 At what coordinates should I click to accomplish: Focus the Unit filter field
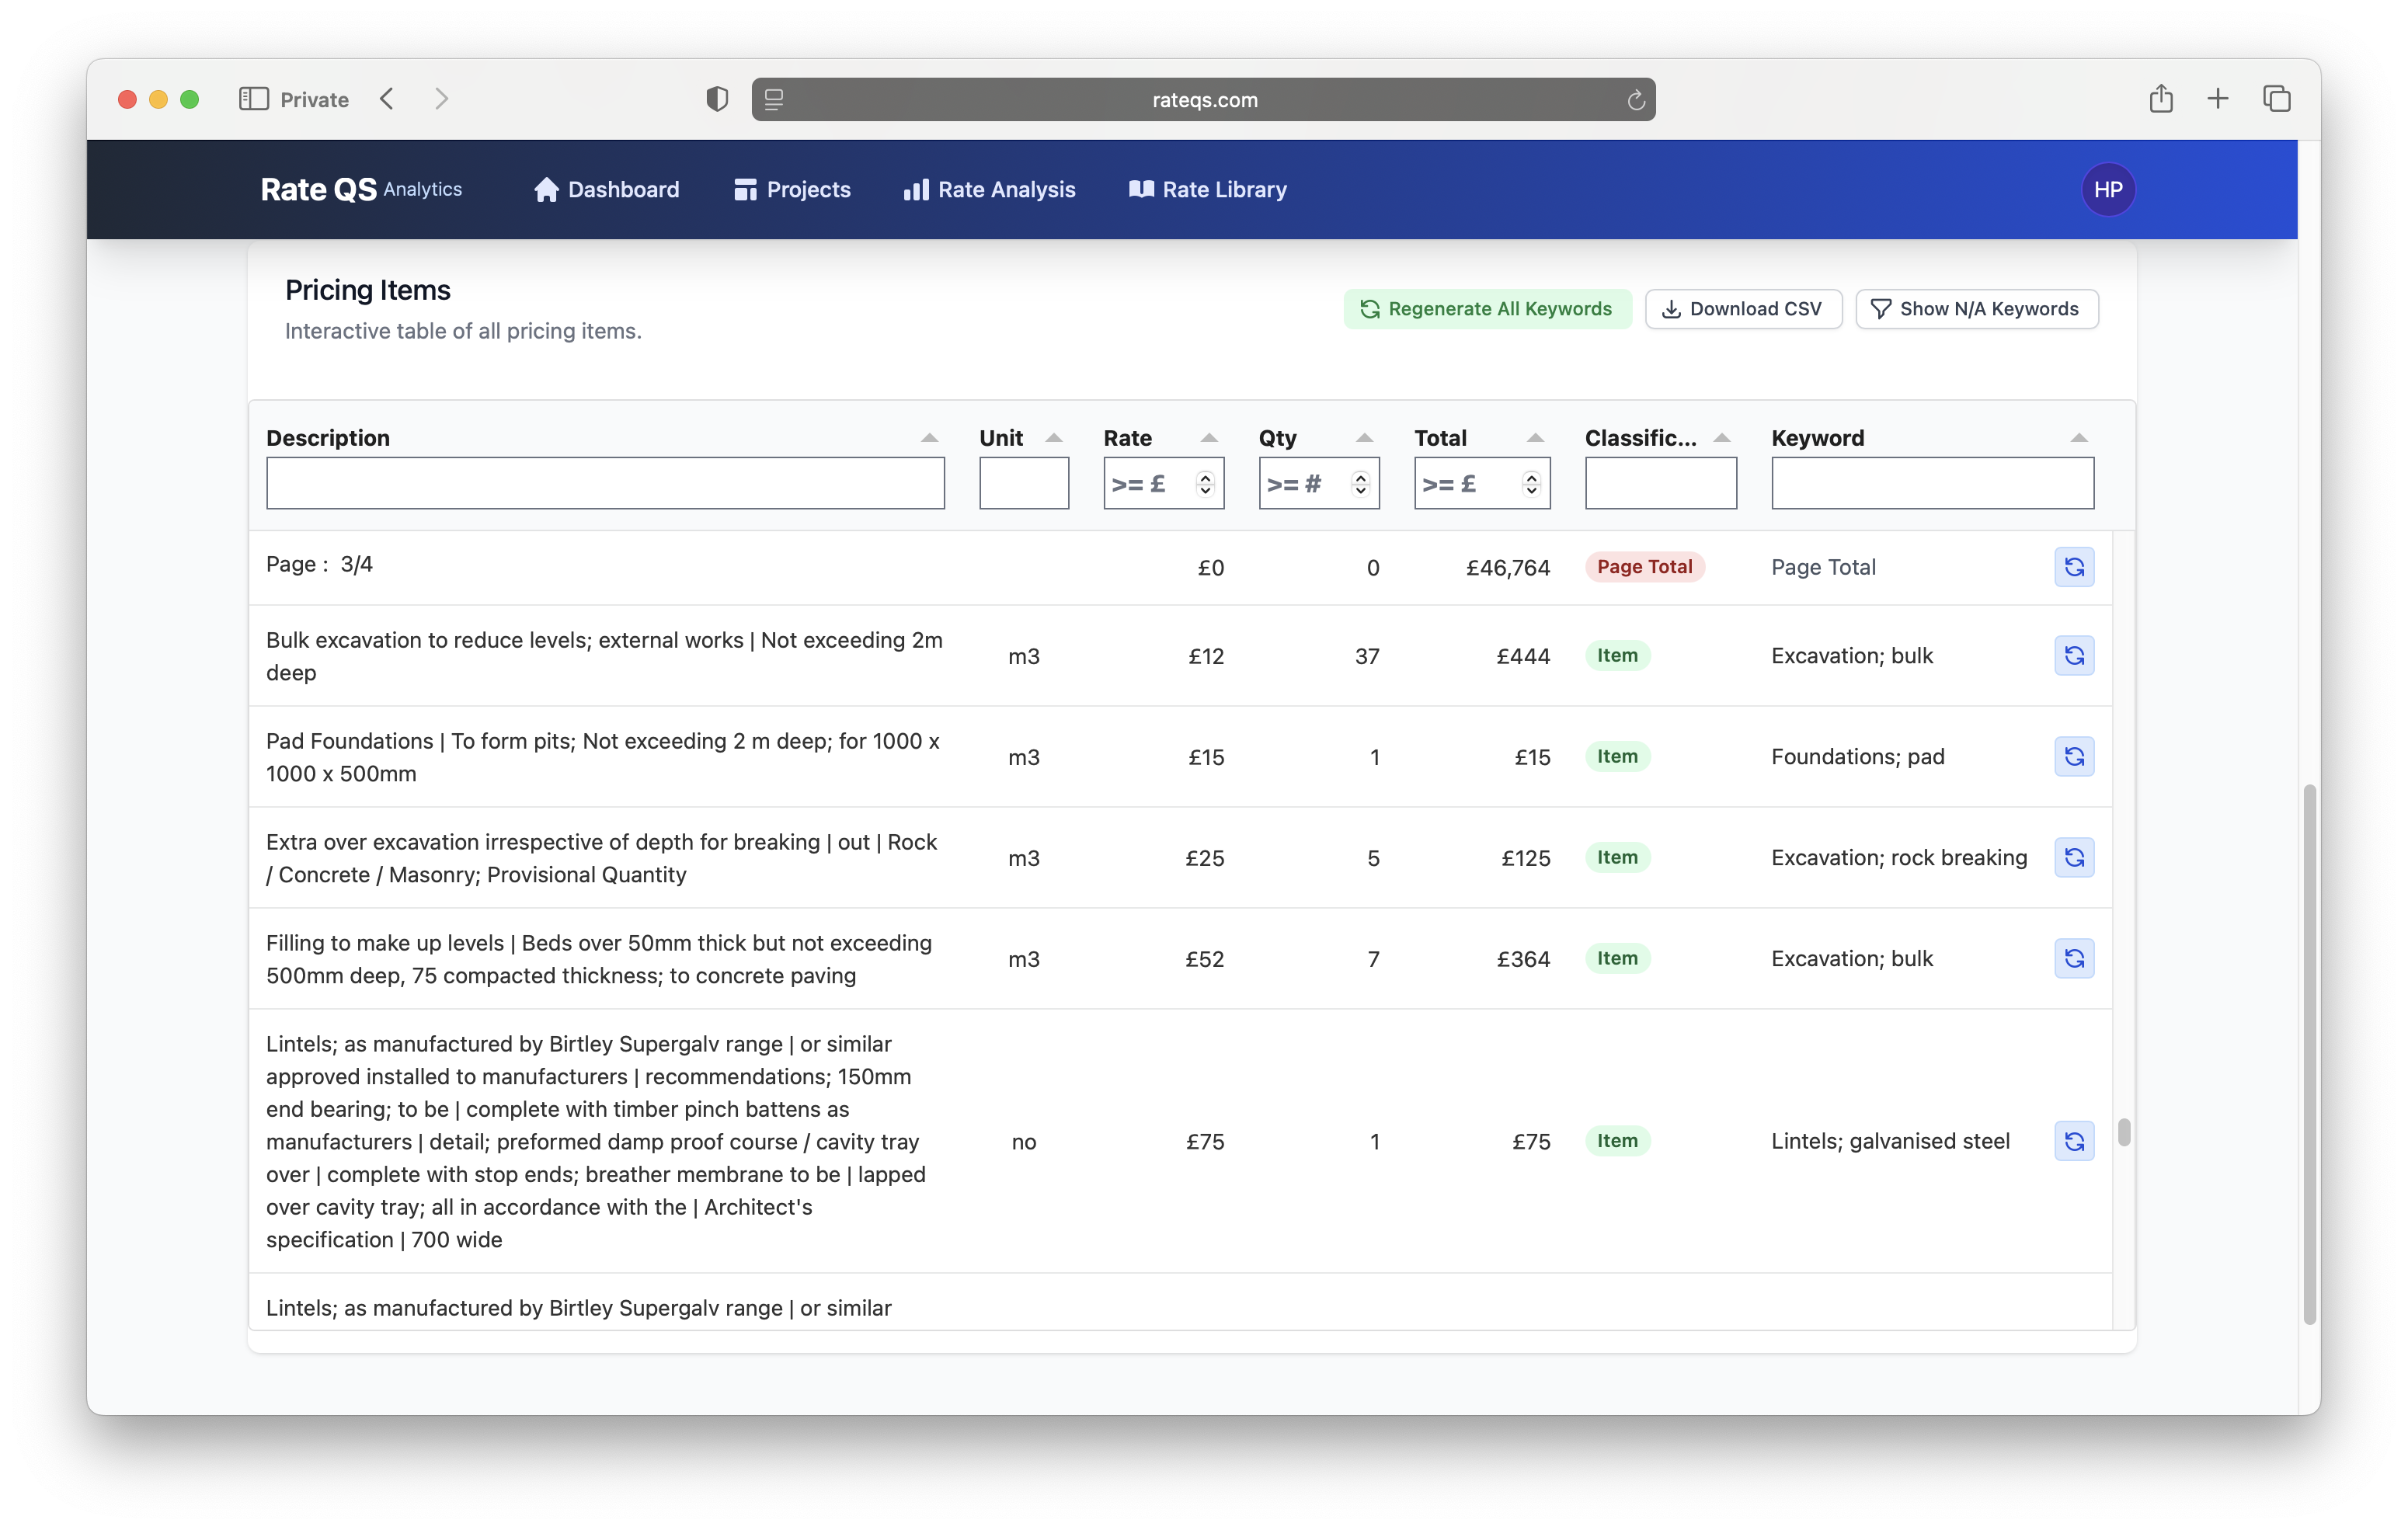coord(1023,483)
